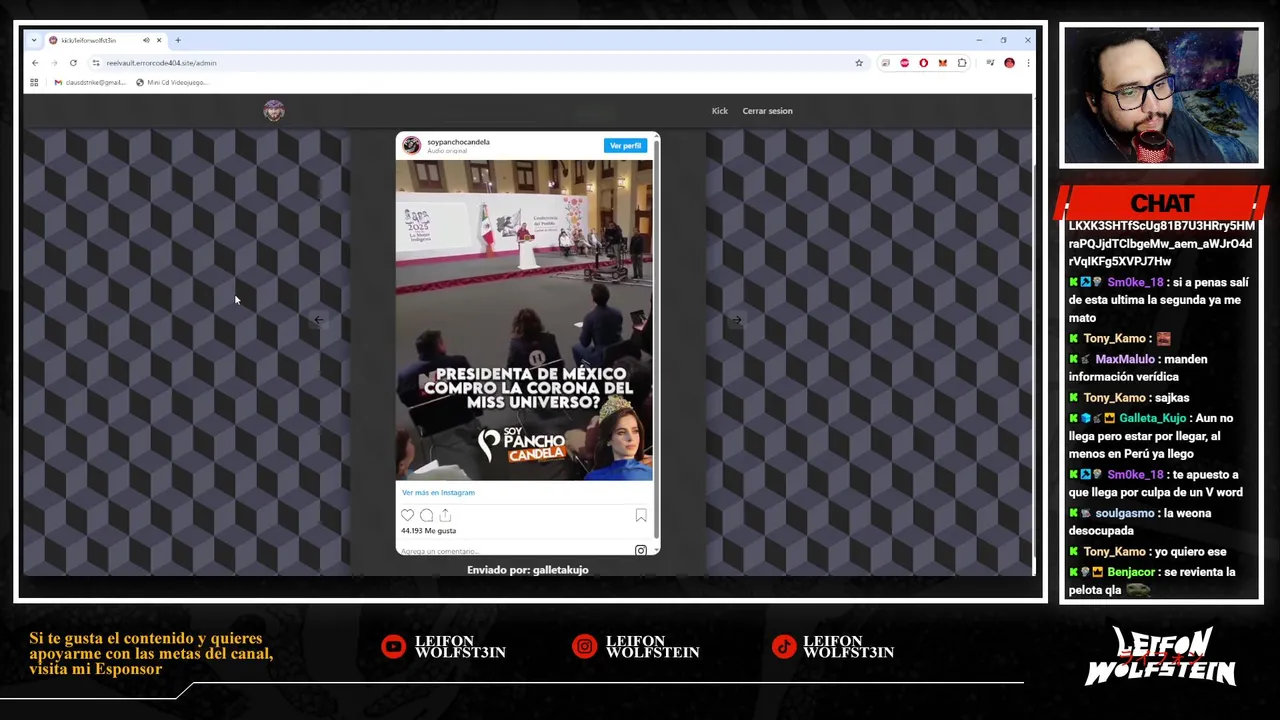Click Benjacor username in chat
The width and height of the screenshot is (1280, 720).
tap(1131, 572)
